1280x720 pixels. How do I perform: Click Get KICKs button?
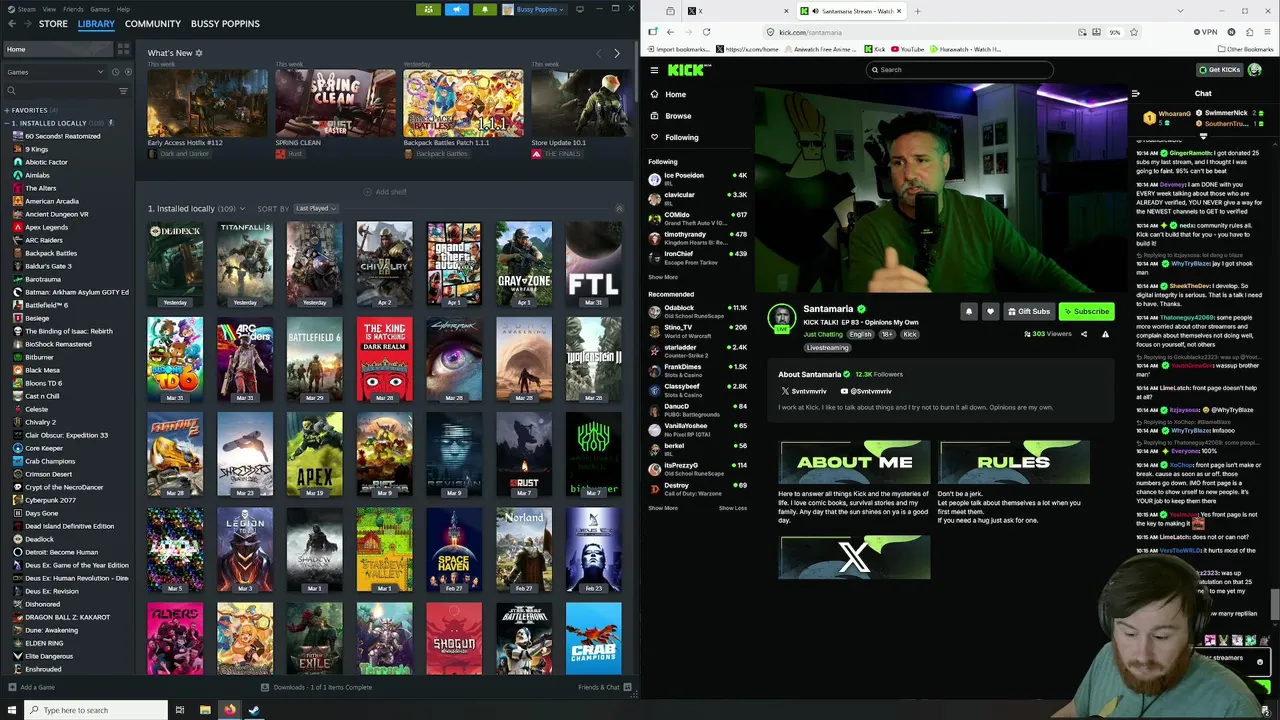[1220, 70]
